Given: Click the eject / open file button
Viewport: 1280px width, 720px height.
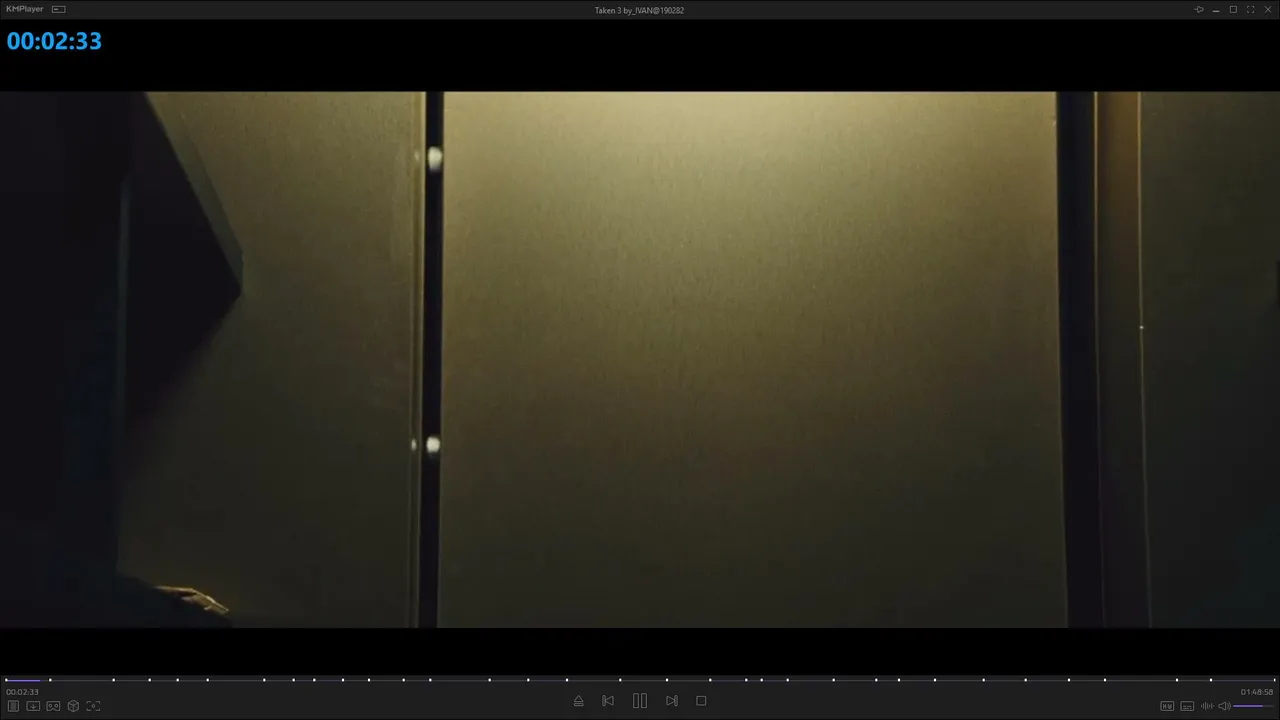Looking at the screenshot, I should [578, 701].
